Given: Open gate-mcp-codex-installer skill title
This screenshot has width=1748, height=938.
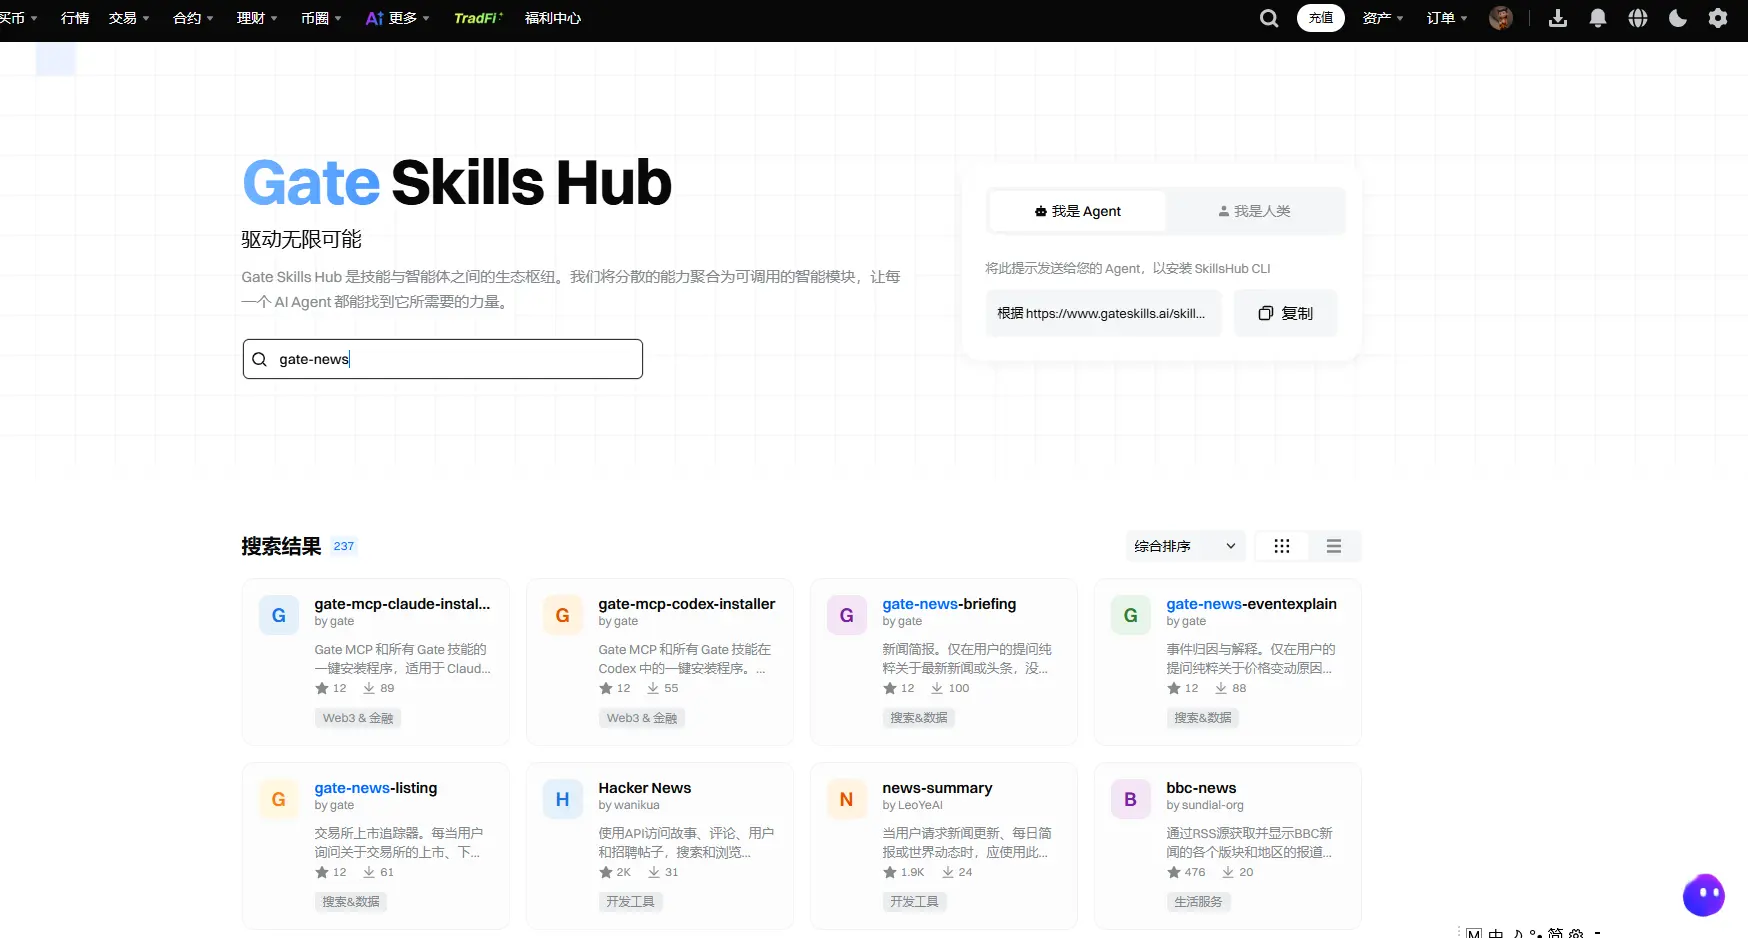Looking at the screenshot, I should tap(687, 604).
